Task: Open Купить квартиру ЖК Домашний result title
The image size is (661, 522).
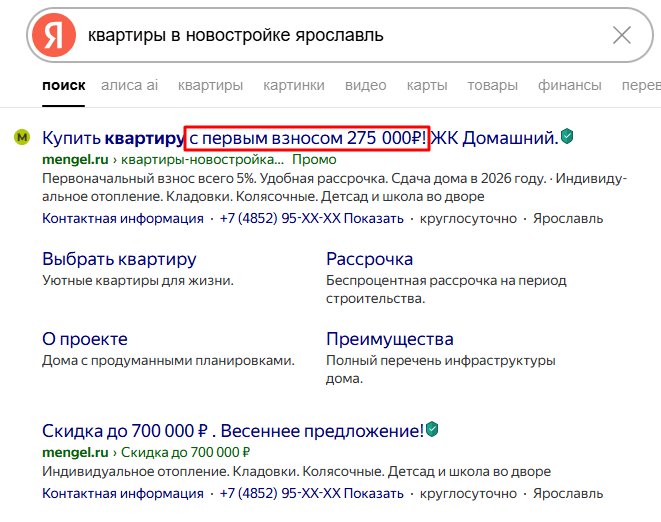Action: (x=300, y=138)
